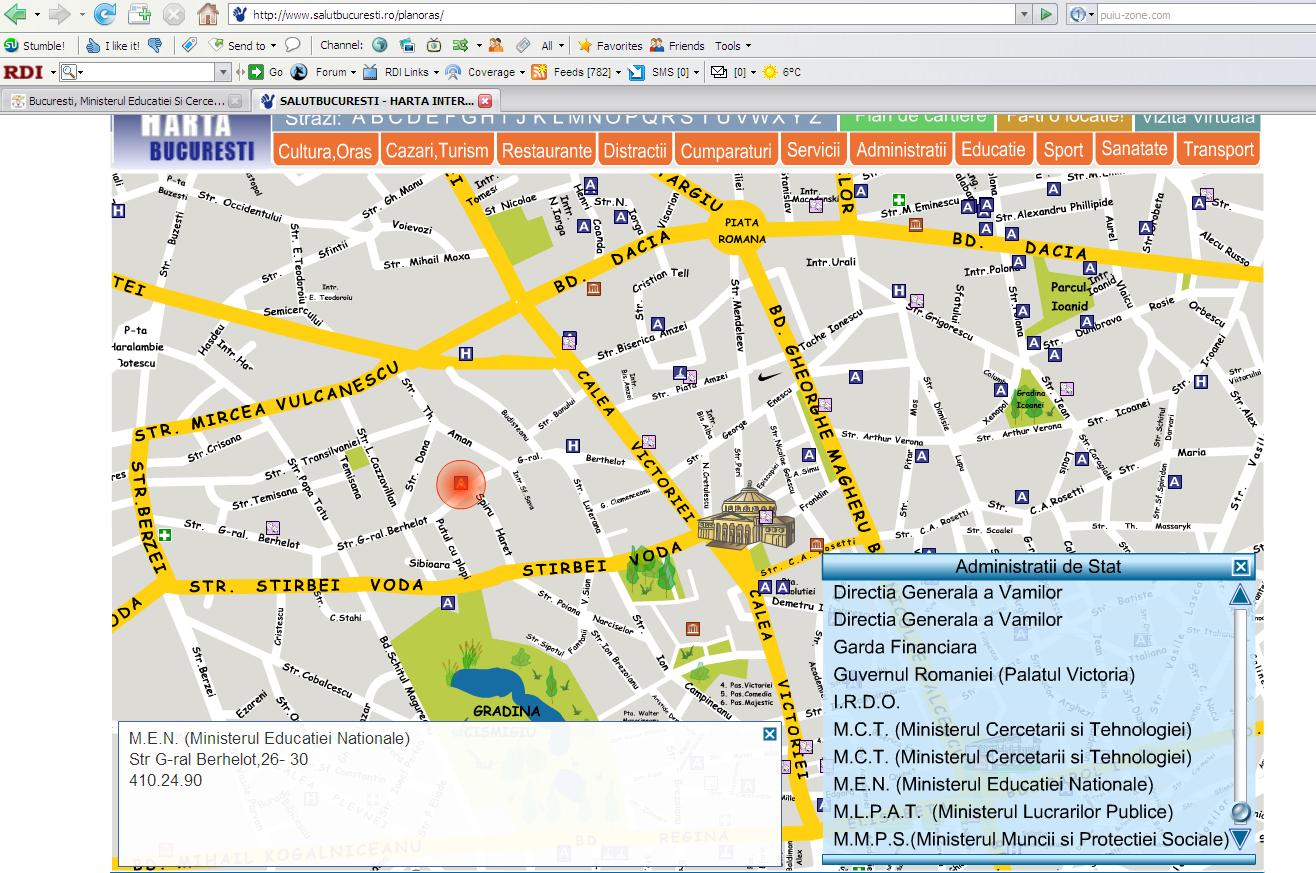Image resolution: width=1316 pixels, height=873 pixels.
Task: Go to the browser home page
Action: click(208, 15)
